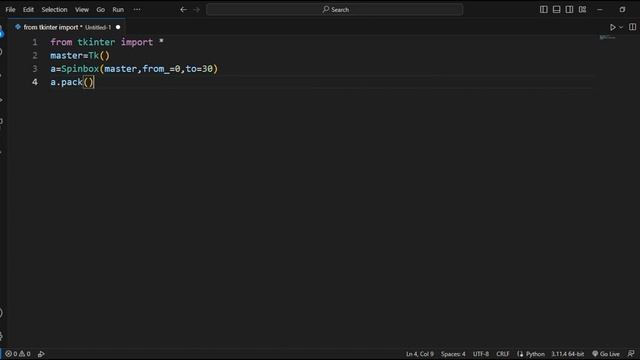The width and height of the screenshot is (640, 360).
Task: Click line number 1 in gutter
Action: (x=35, y=42)
